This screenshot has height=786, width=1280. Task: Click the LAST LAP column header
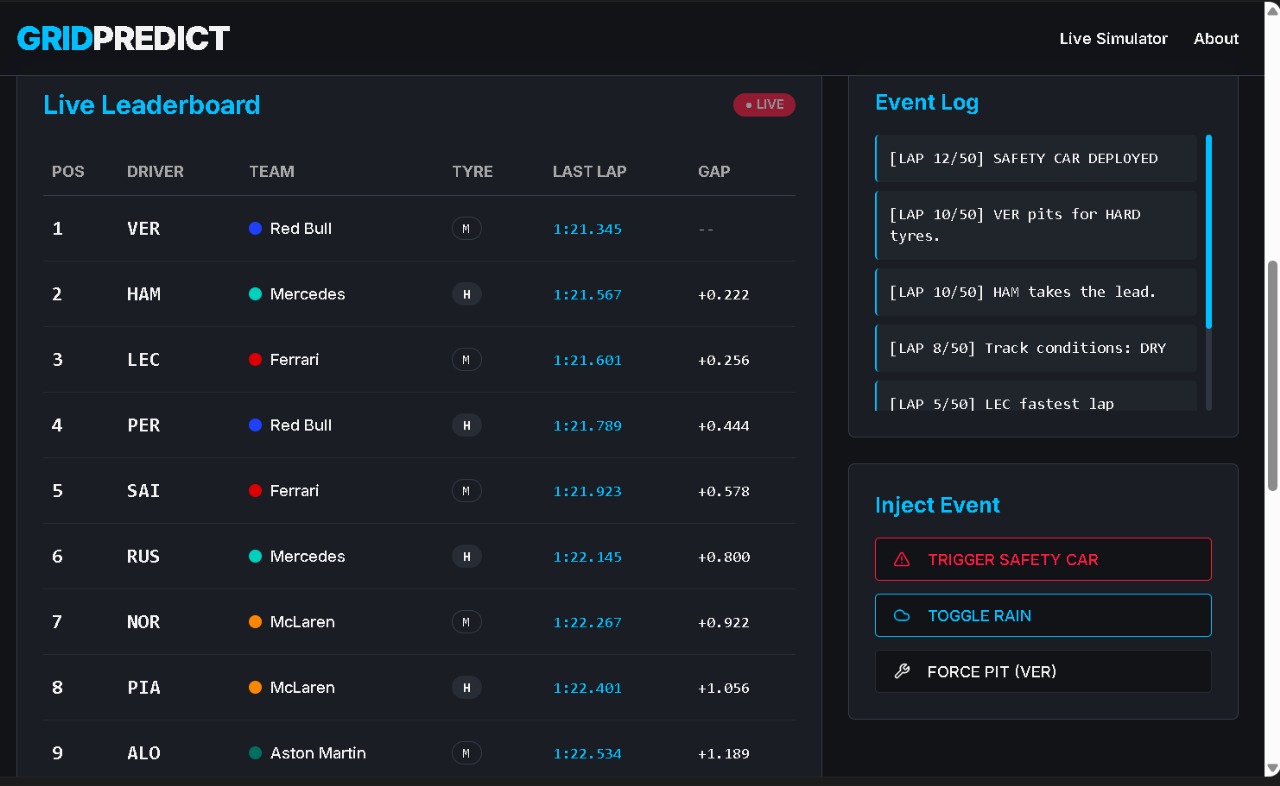[589, 171]
